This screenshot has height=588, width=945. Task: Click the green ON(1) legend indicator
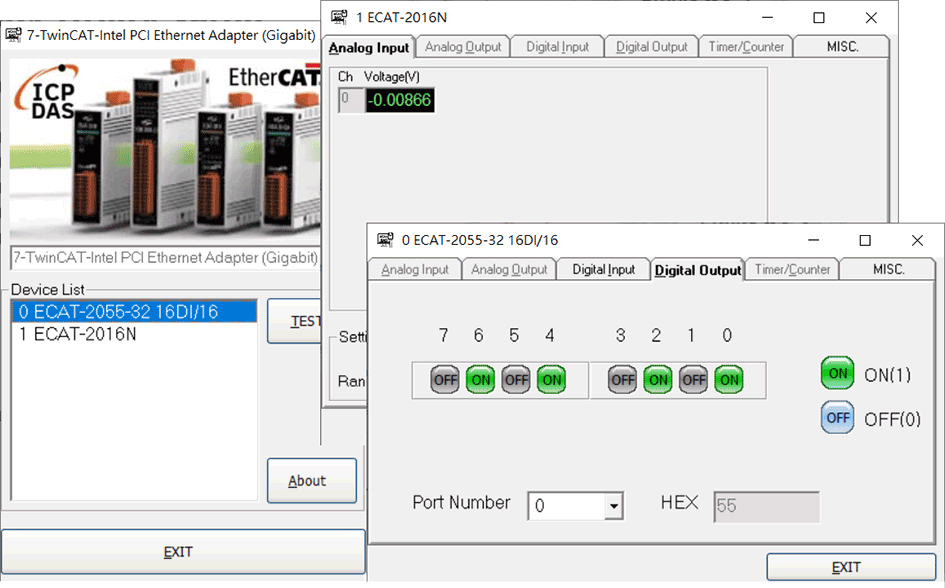(x=838, y=374)
